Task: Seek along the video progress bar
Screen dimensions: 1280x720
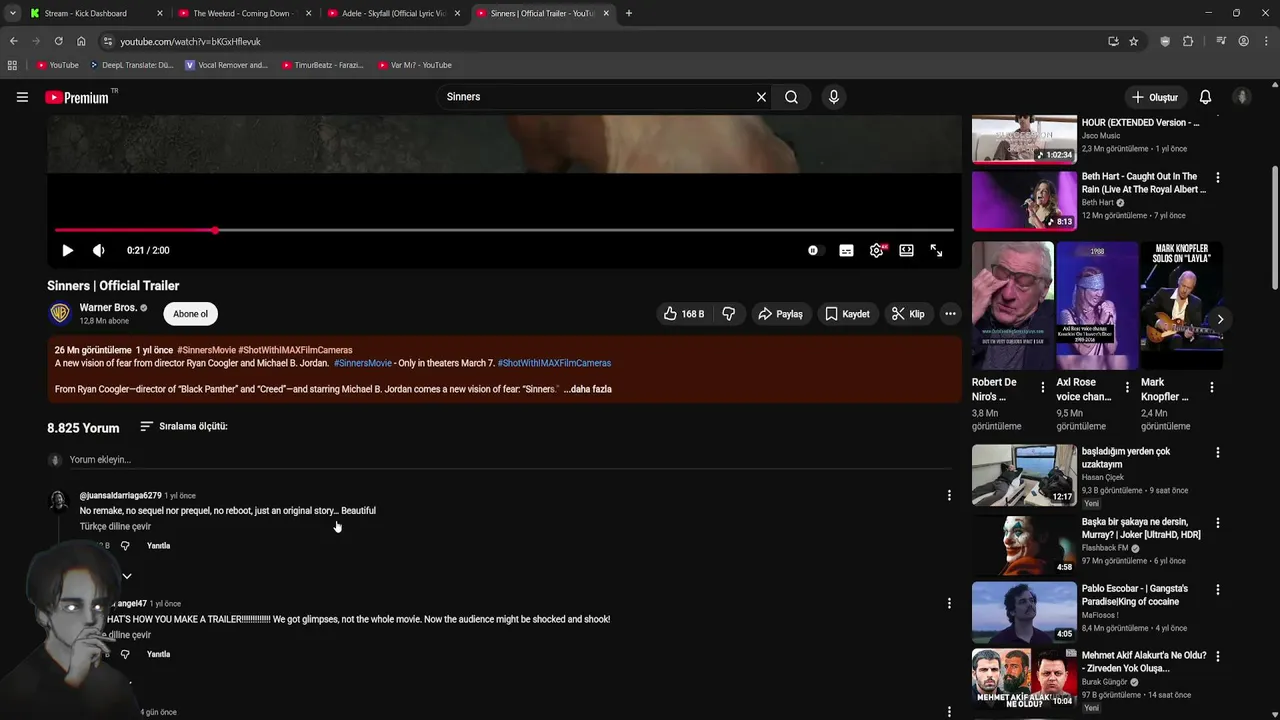Action: [504, 230]
